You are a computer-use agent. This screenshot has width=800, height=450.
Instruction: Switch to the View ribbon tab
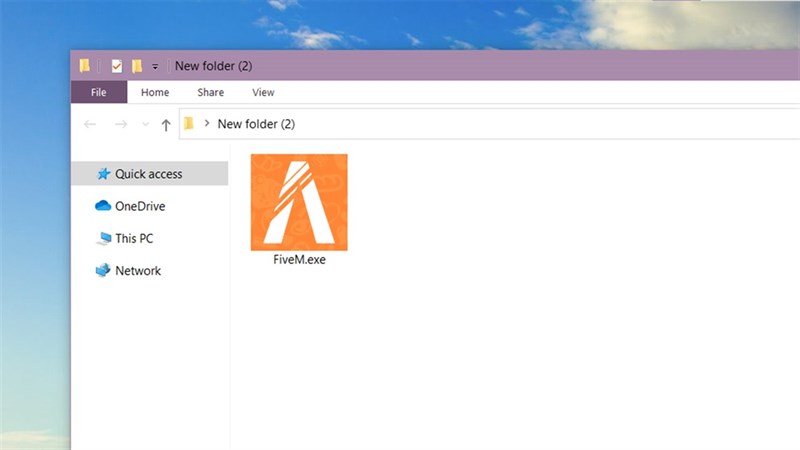click(x=263, y=92)
